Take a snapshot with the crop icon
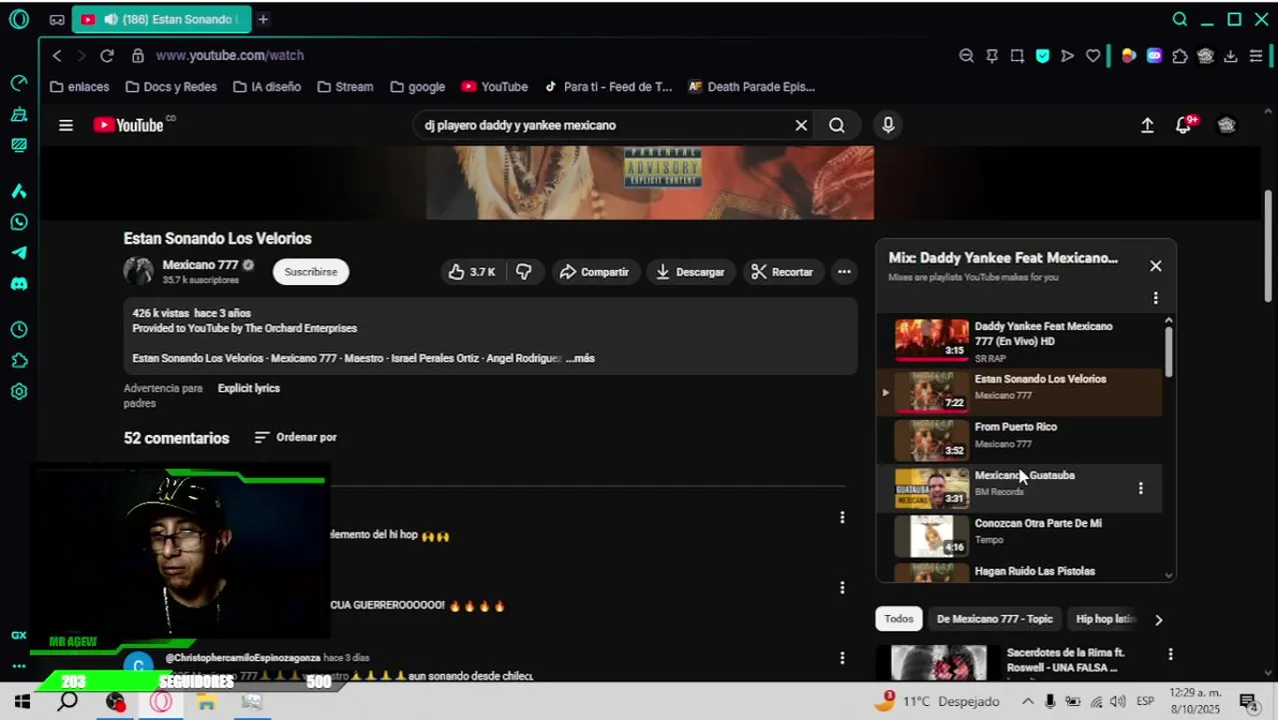Viewport: 1278px width, 720px height. click(x=1017, y=56)
